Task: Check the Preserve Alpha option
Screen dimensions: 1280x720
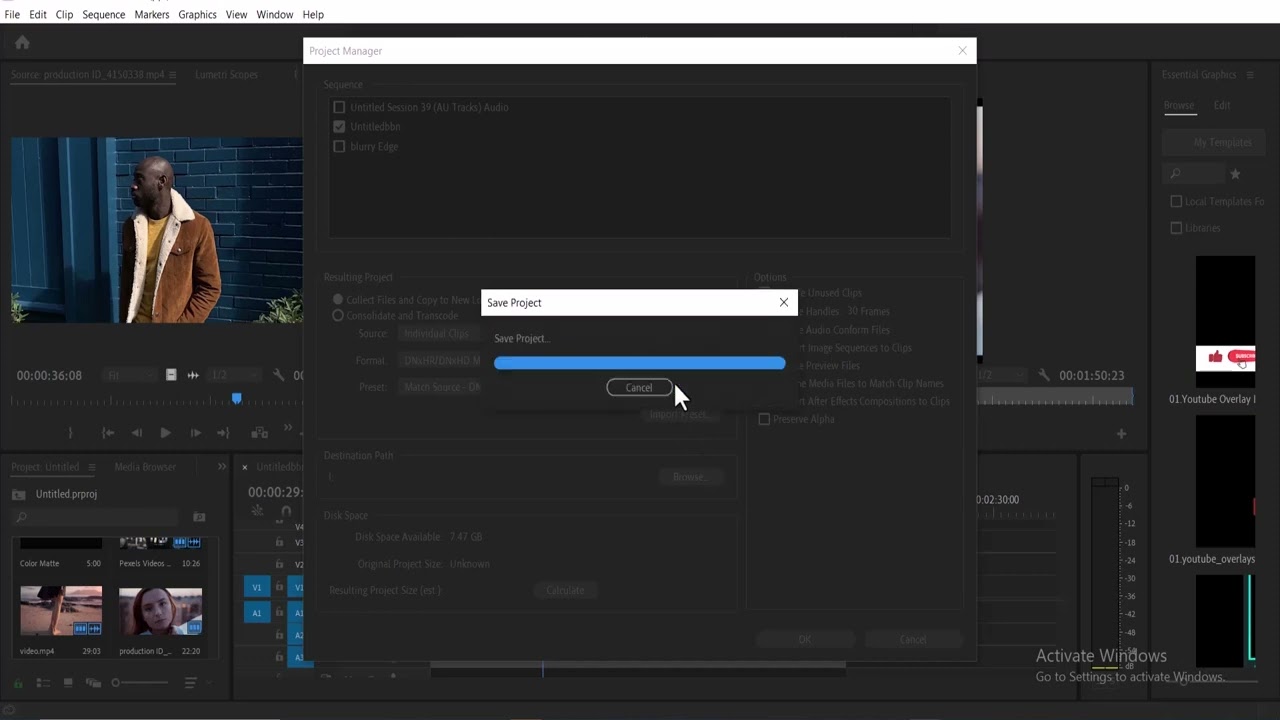Action: click(764, 419)
